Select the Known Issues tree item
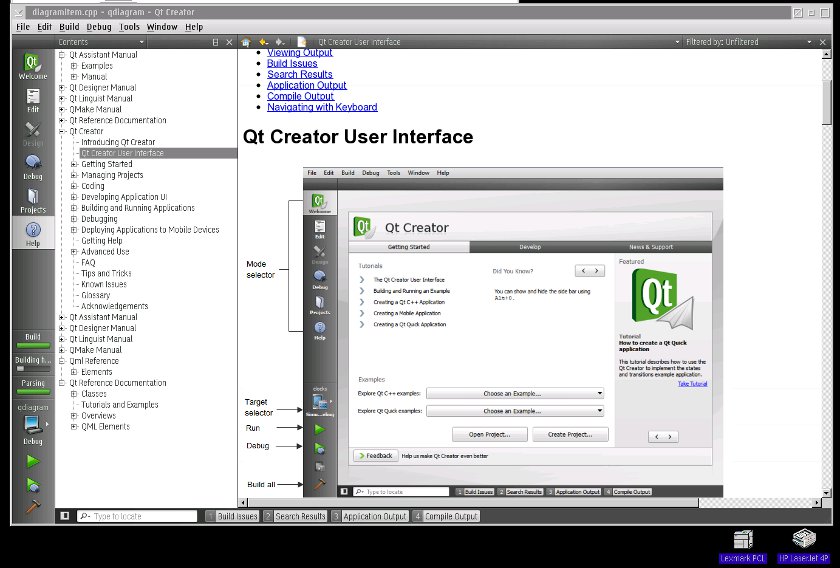This screenshot has width=840, height=568. click(103, 285)
